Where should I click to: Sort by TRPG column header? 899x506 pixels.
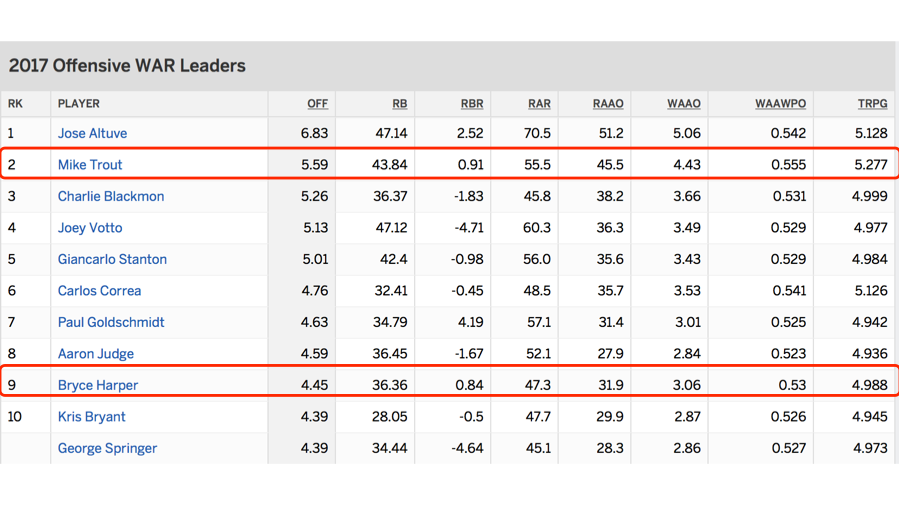tap(872, 103)
